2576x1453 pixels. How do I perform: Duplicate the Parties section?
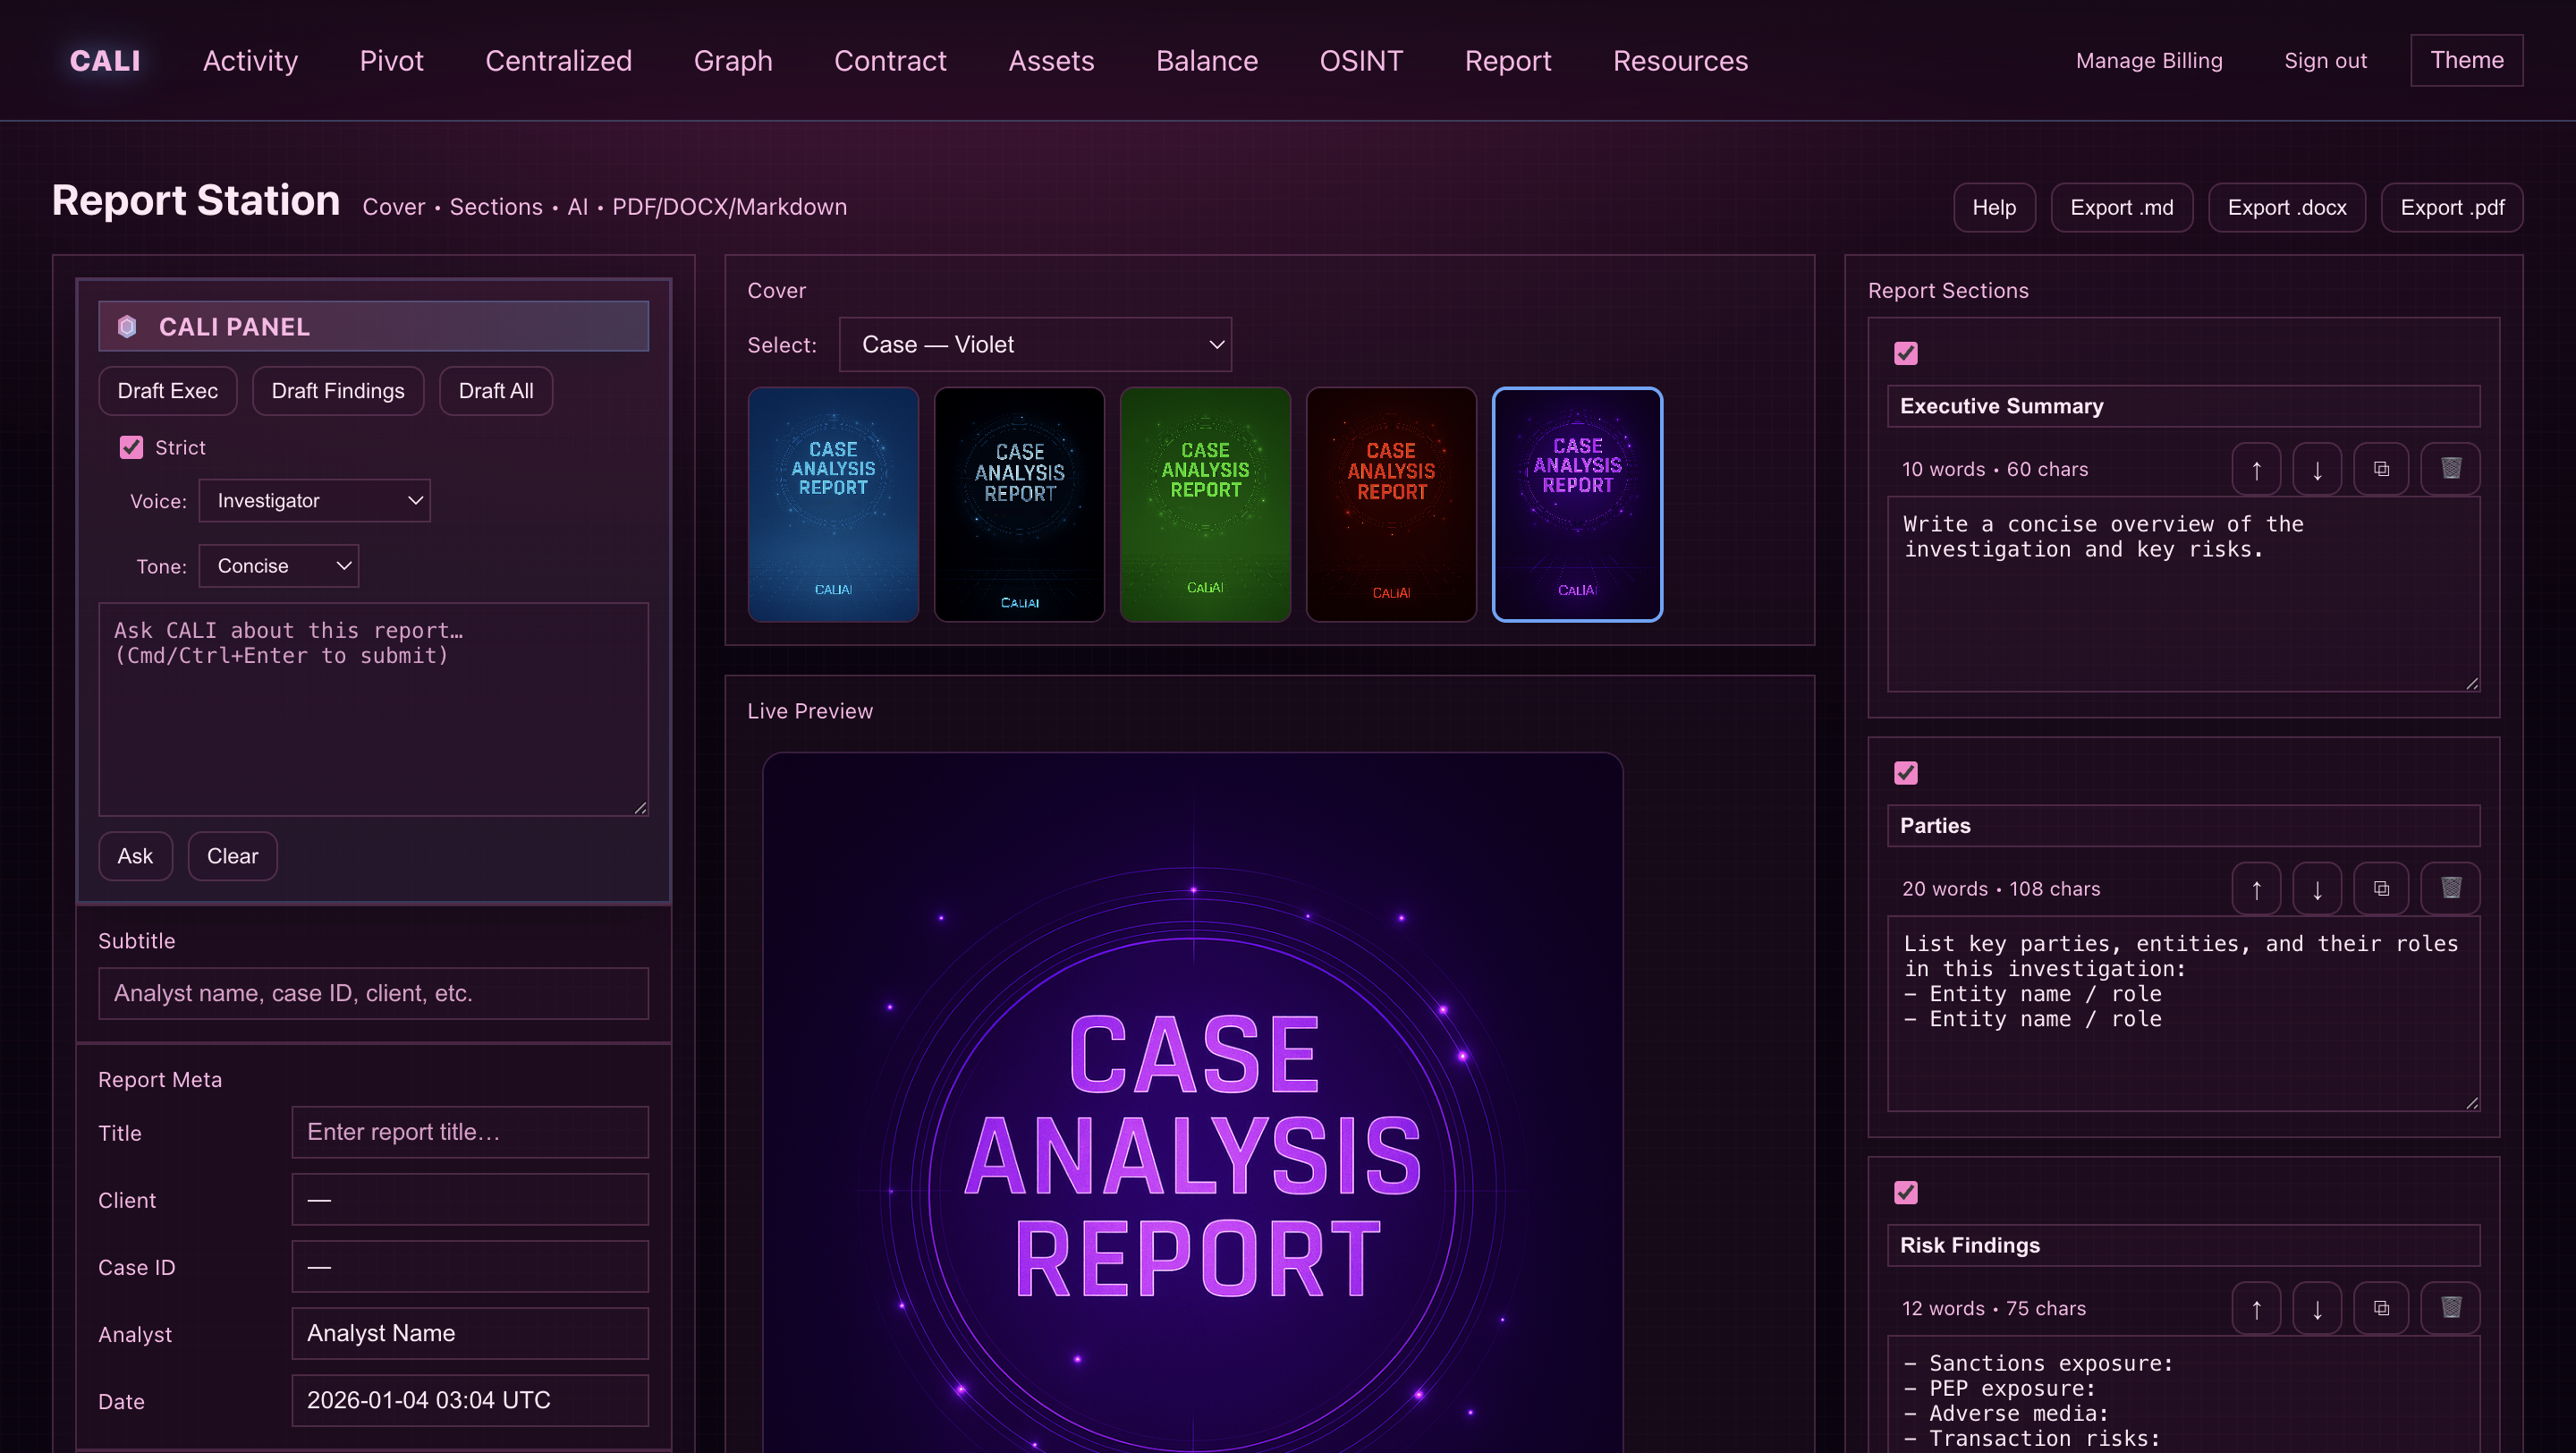tap(2382, 888)
